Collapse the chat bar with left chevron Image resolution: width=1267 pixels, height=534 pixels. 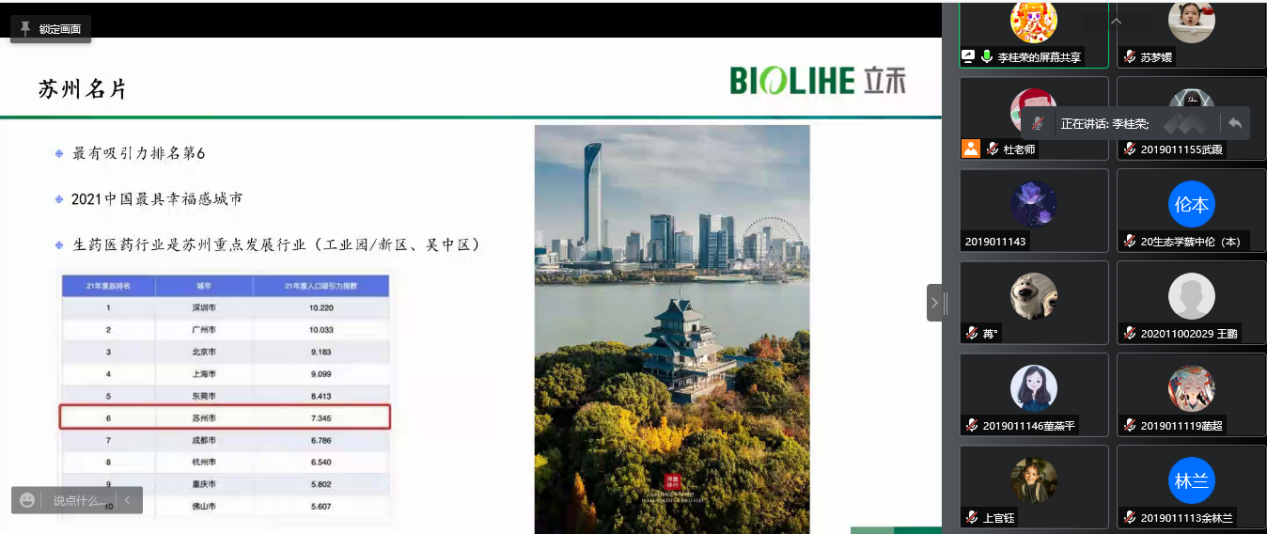pos(128,500)
